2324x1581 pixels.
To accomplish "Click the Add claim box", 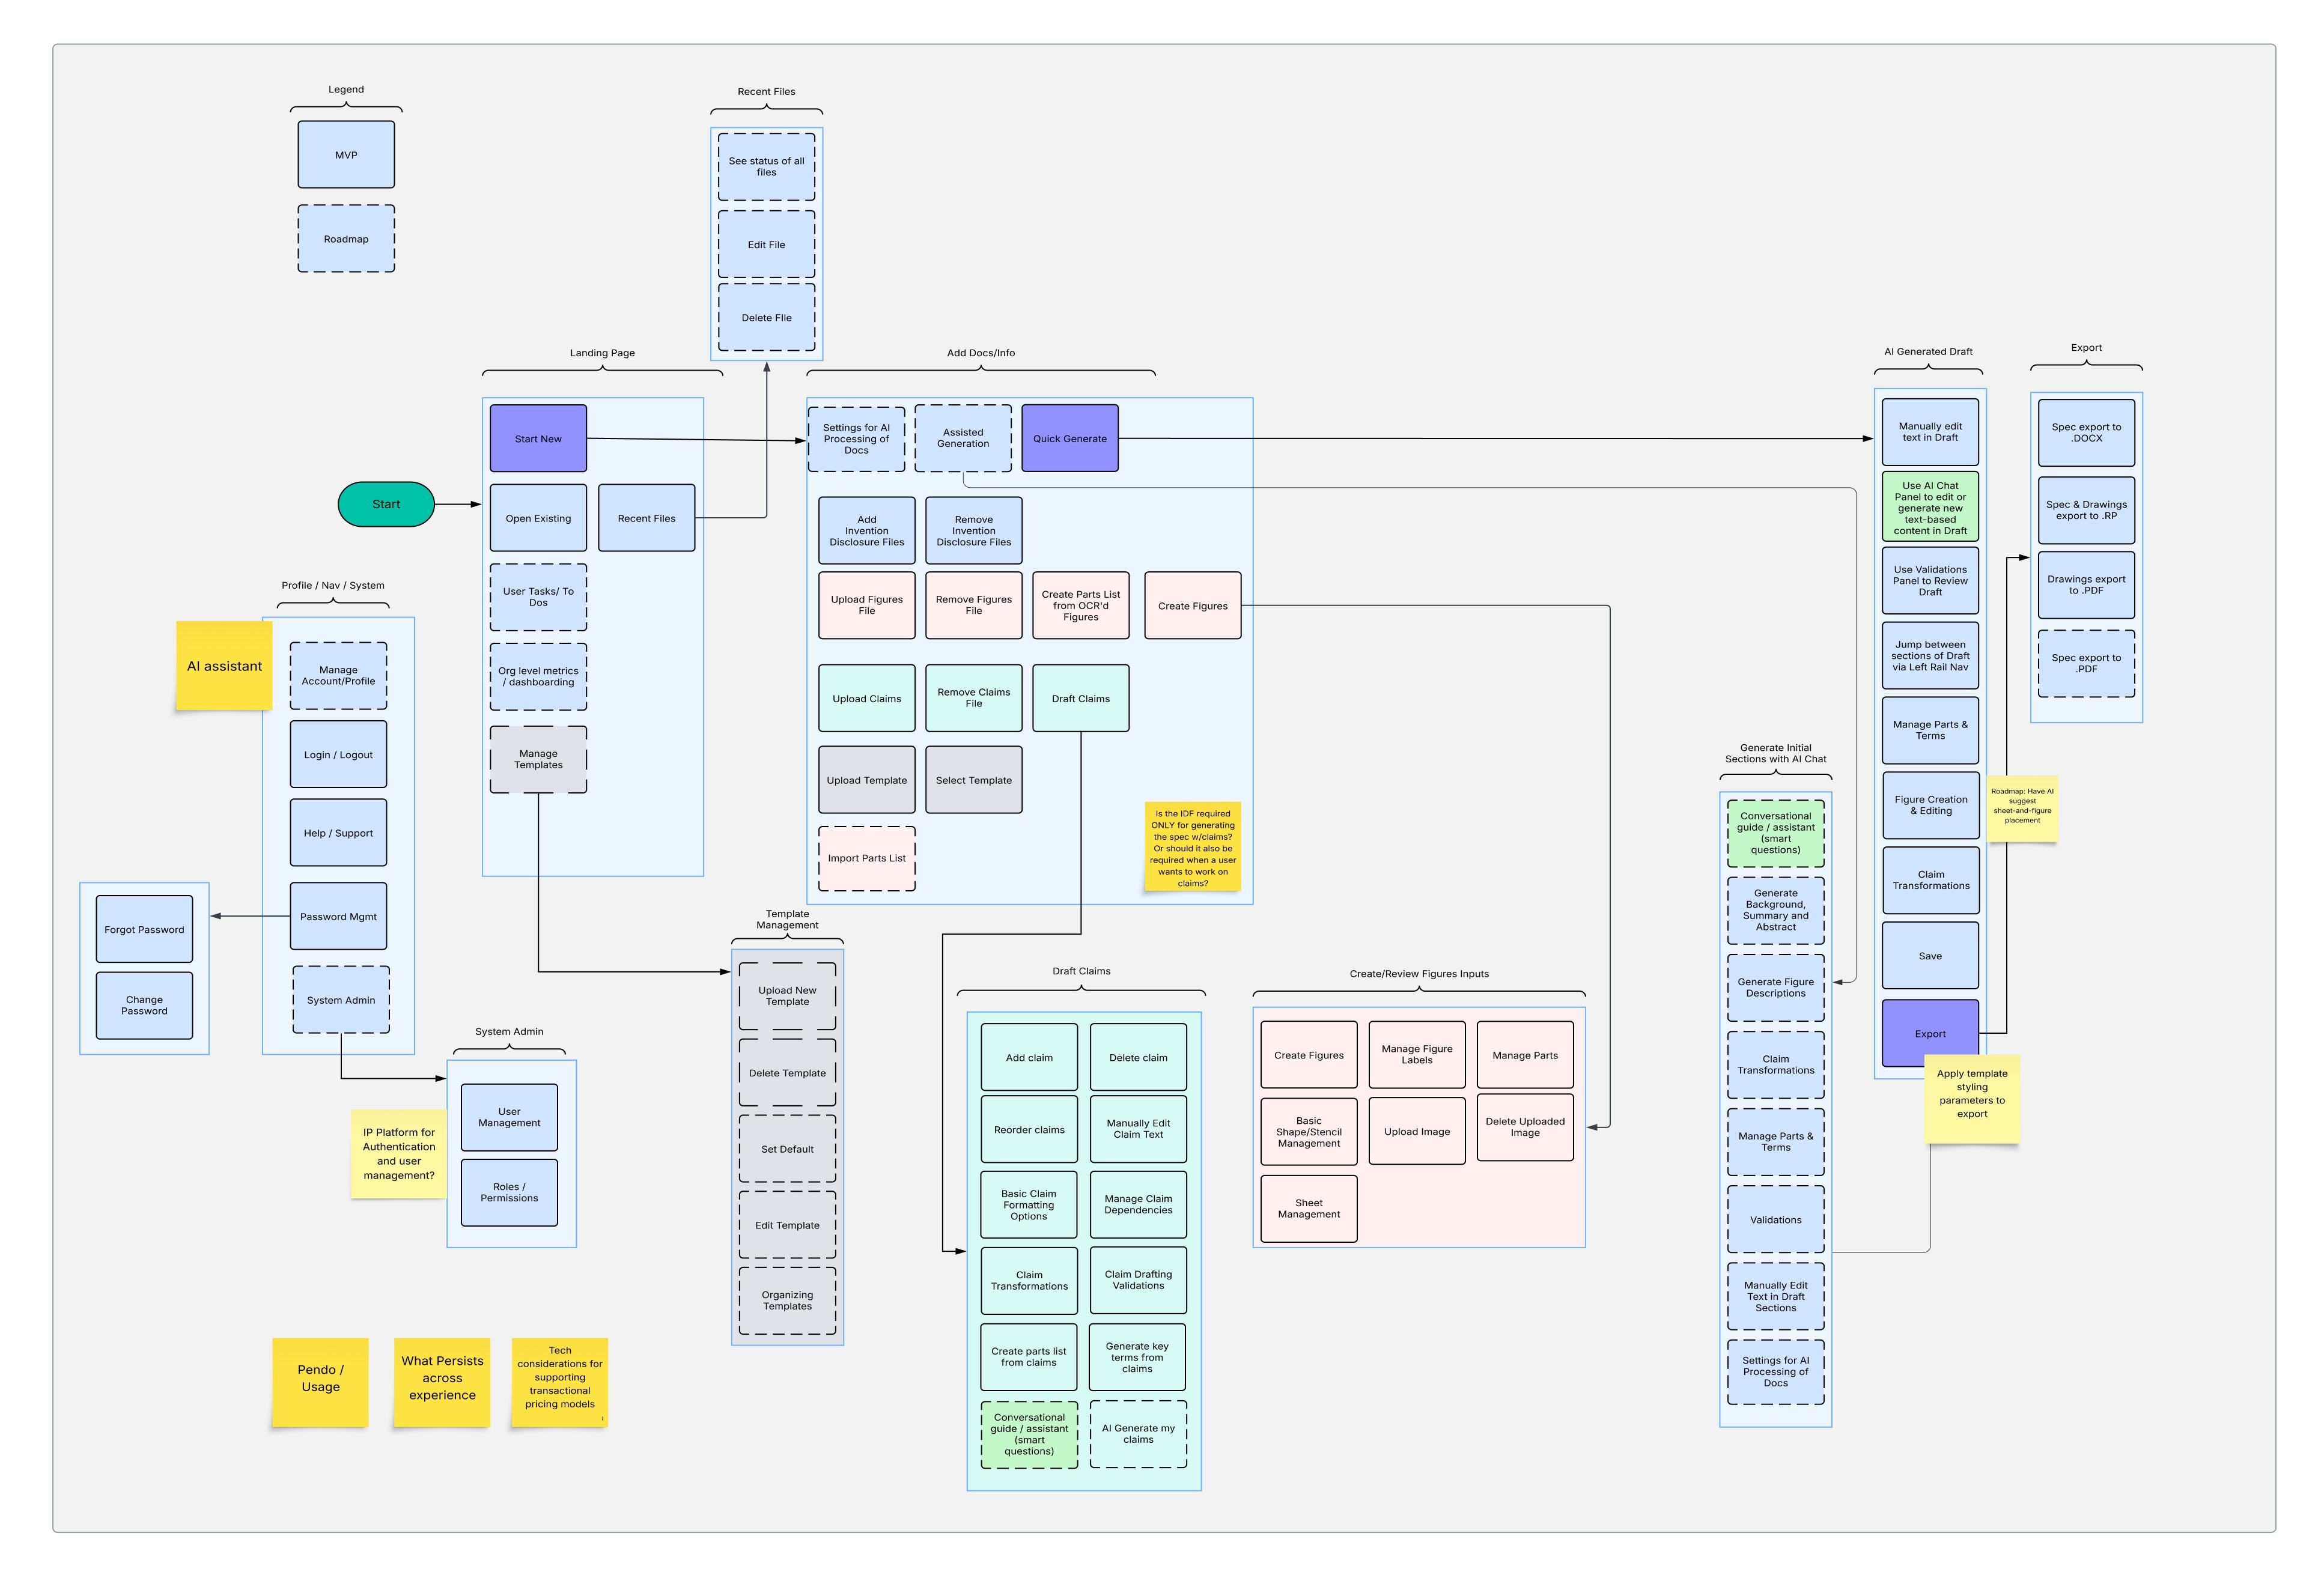I will [x=1029, y=1057].
